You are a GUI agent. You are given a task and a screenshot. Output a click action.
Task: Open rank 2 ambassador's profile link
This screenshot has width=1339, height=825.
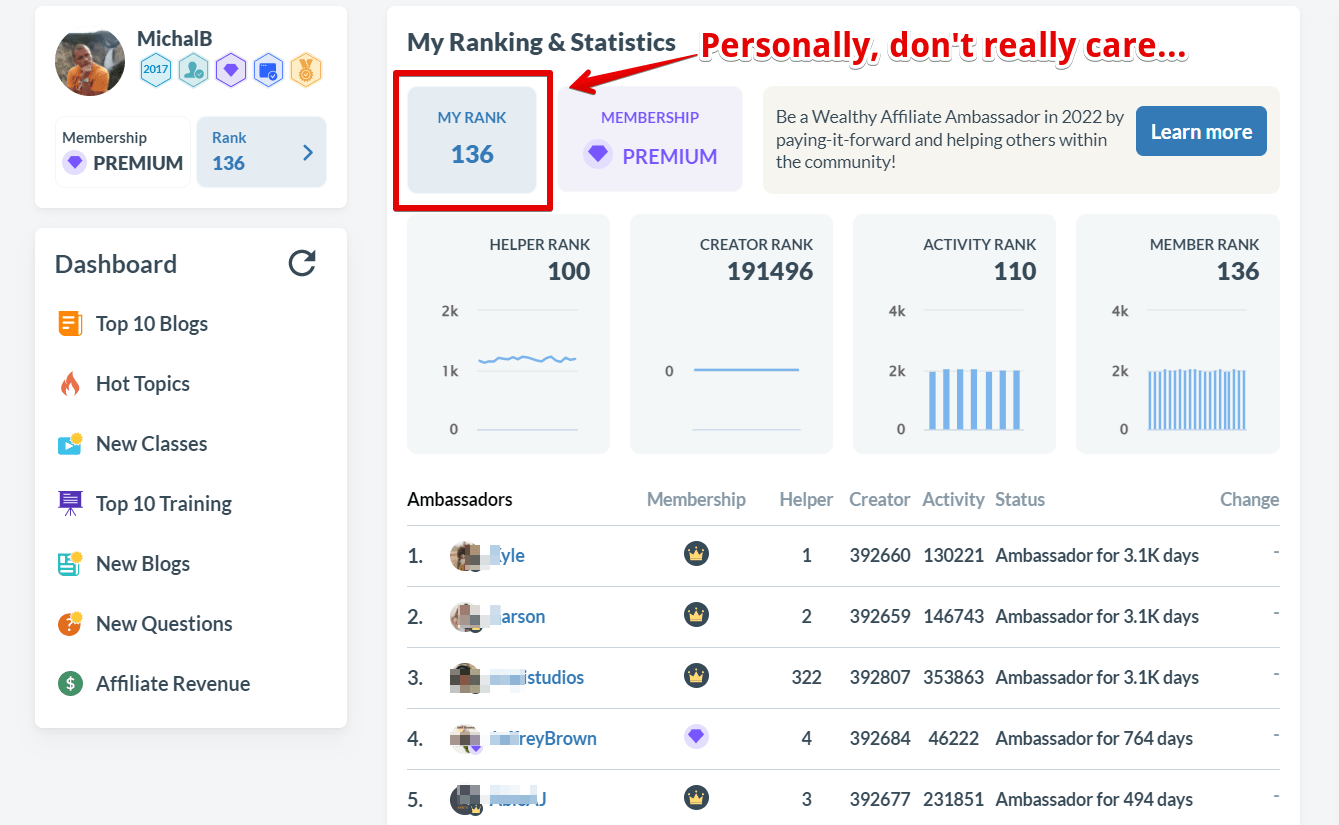tap(517, 617)
